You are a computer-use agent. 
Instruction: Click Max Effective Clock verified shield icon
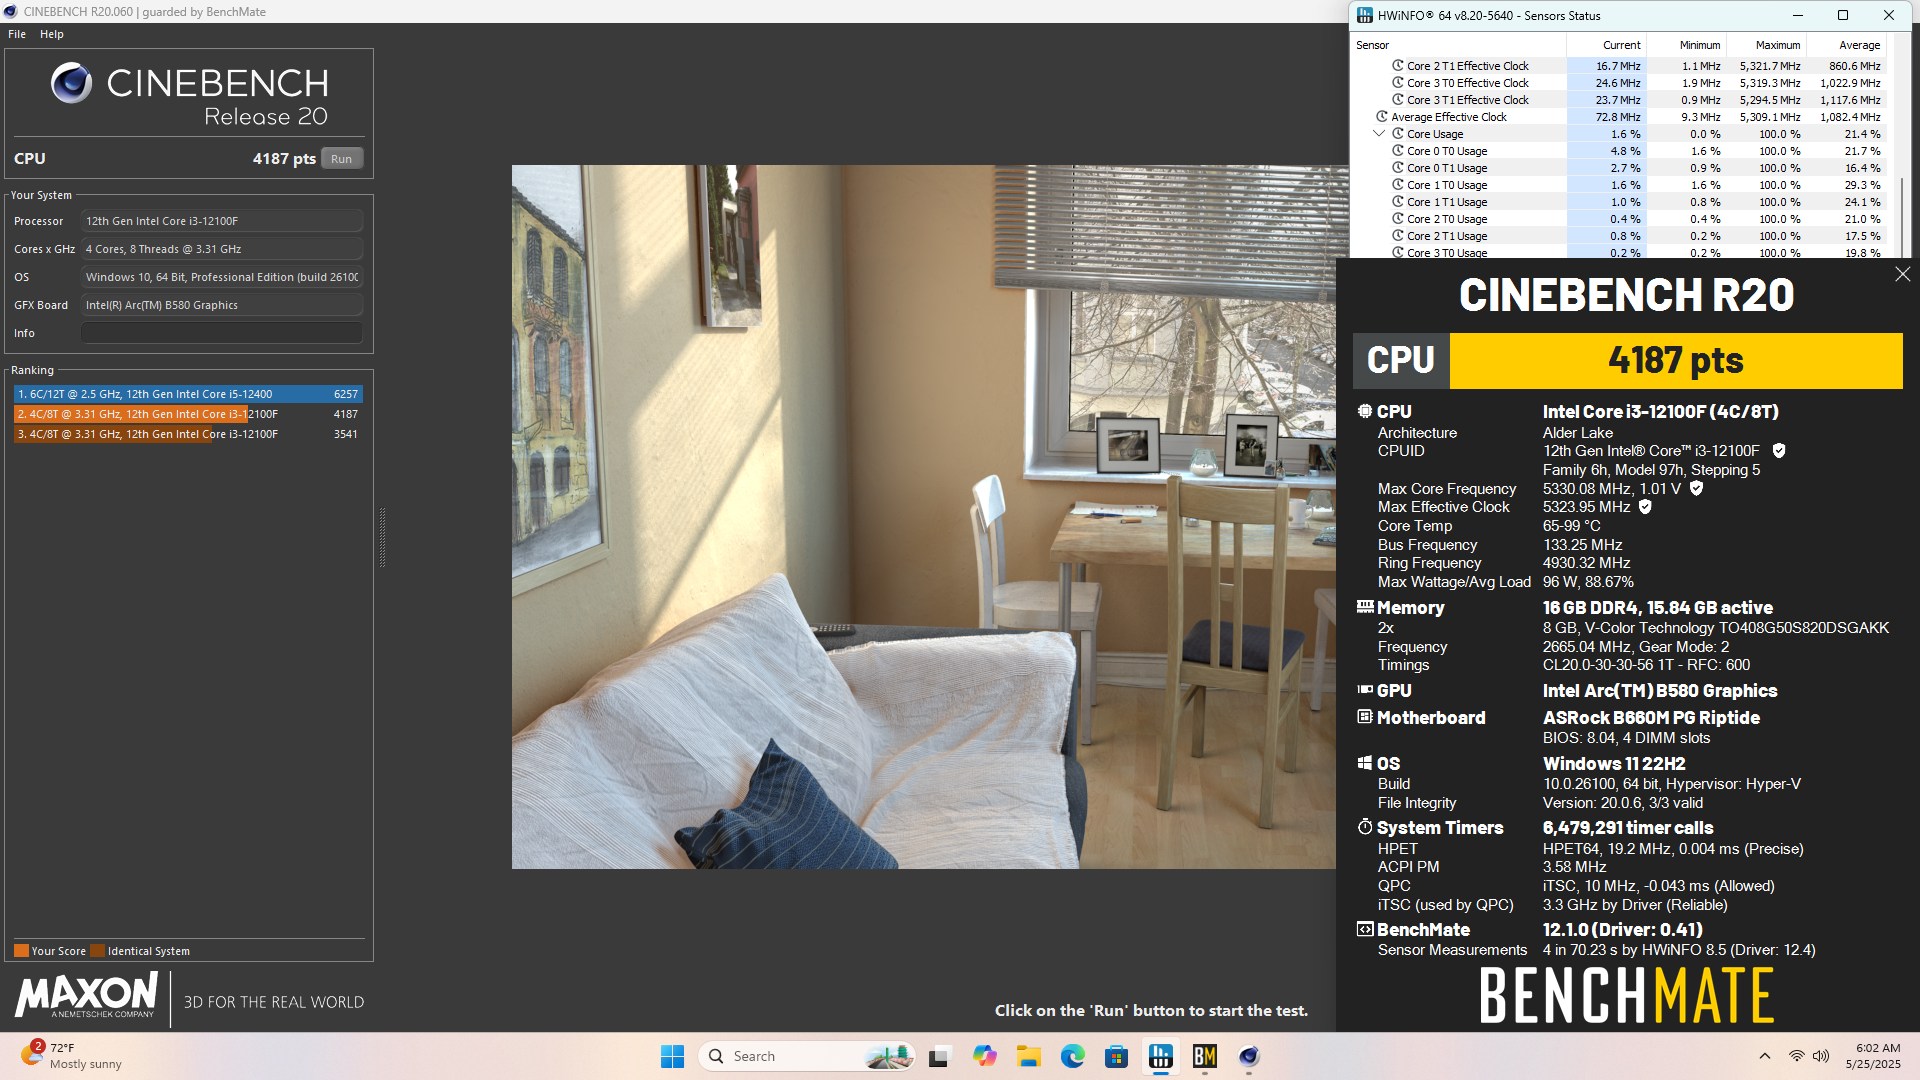pyautogui.click(x=1645, y=507)
